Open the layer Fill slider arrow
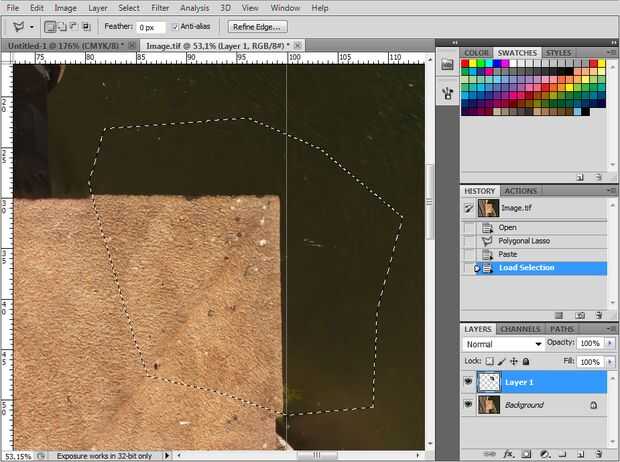Image resolution: width=620 pixels, height=462 pixels. [609, 362]
